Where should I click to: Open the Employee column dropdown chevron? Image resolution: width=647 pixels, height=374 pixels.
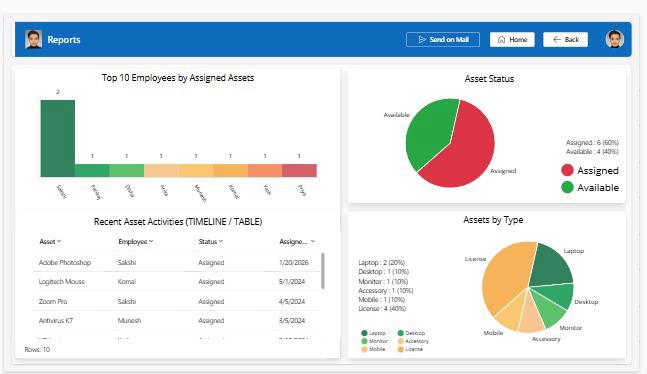click(151, 241)
